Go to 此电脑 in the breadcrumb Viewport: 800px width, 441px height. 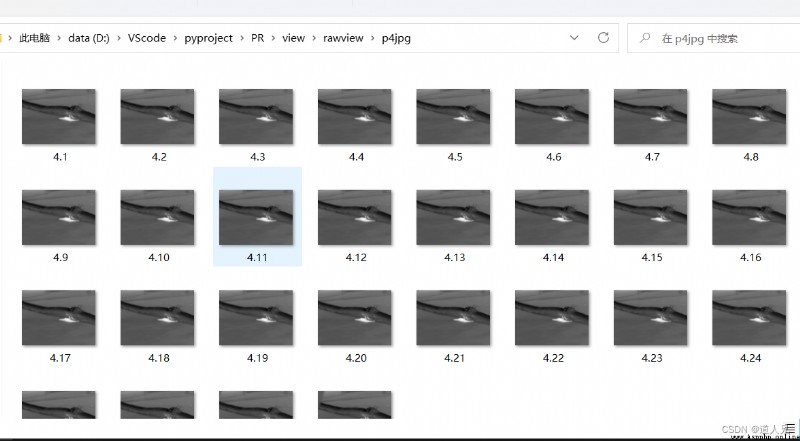[x=34, y=38]
